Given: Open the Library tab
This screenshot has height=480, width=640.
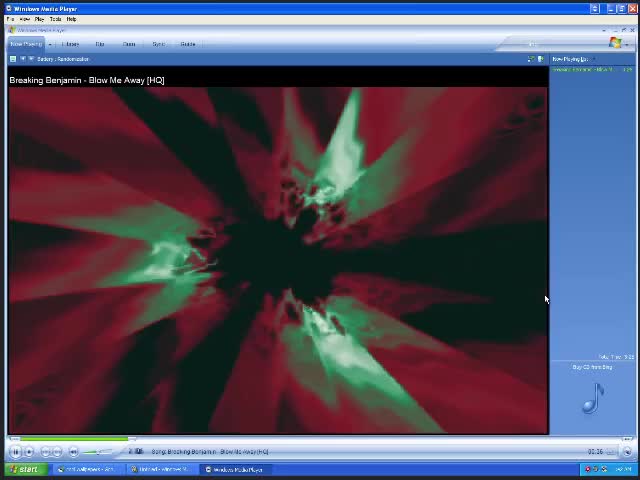Looking at the screenshot, I should 70,44.
